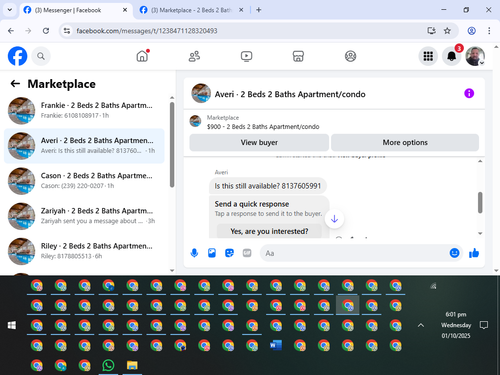Jump to latest message with down-arrow button
500x375 pixels.
tap(334, 219)
